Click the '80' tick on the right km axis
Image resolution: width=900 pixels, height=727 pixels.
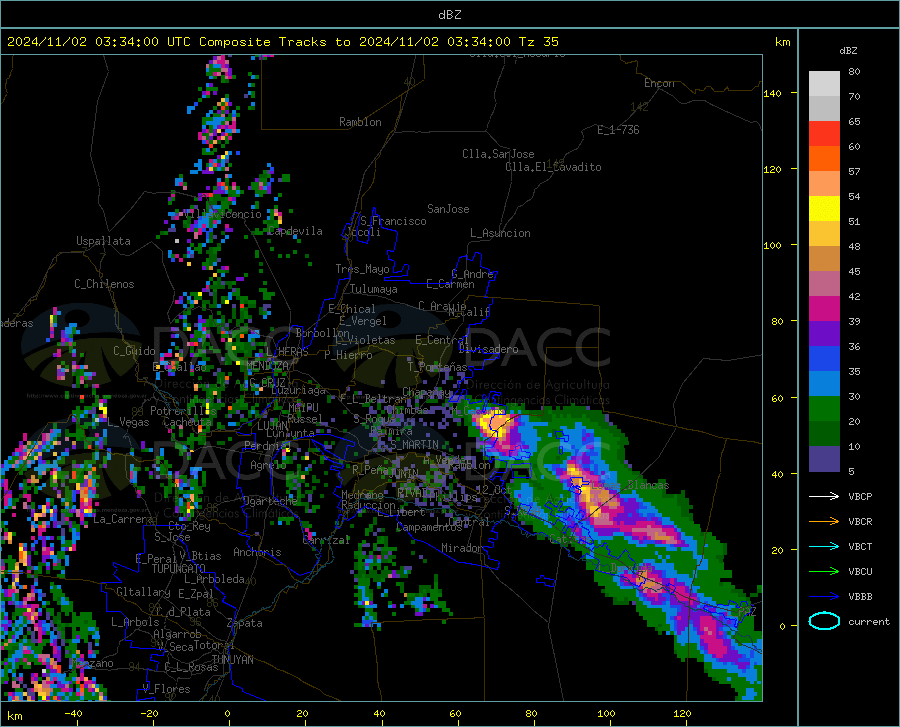777,321
